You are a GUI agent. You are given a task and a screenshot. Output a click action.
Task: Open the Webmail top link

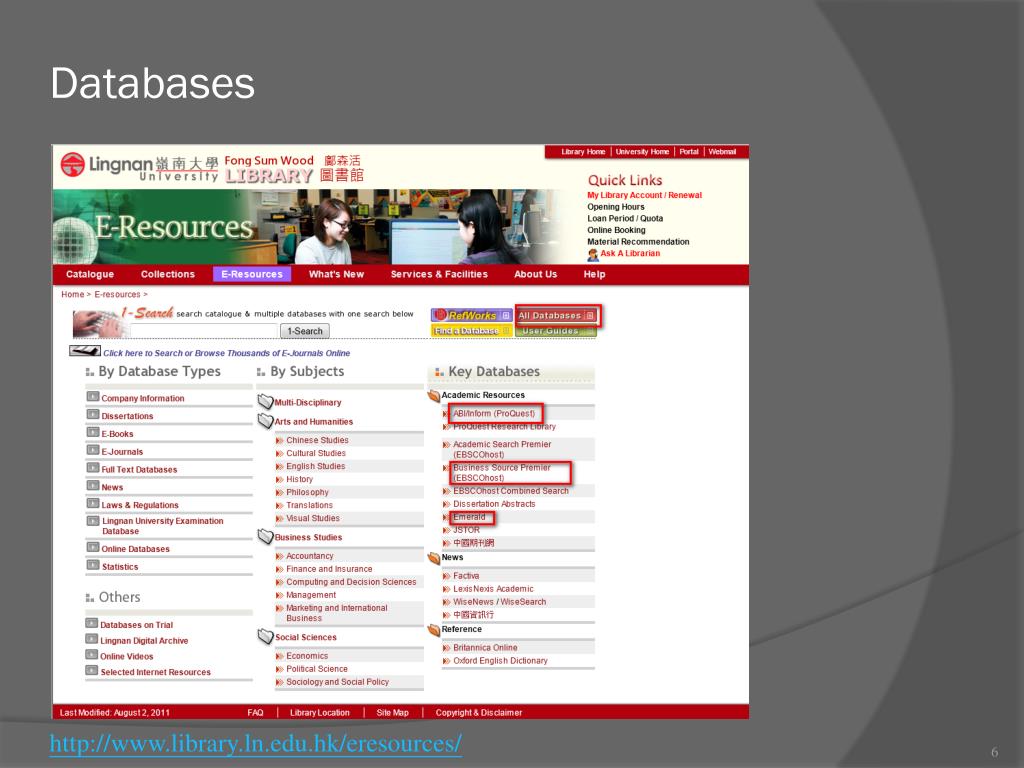click(722, 152)
